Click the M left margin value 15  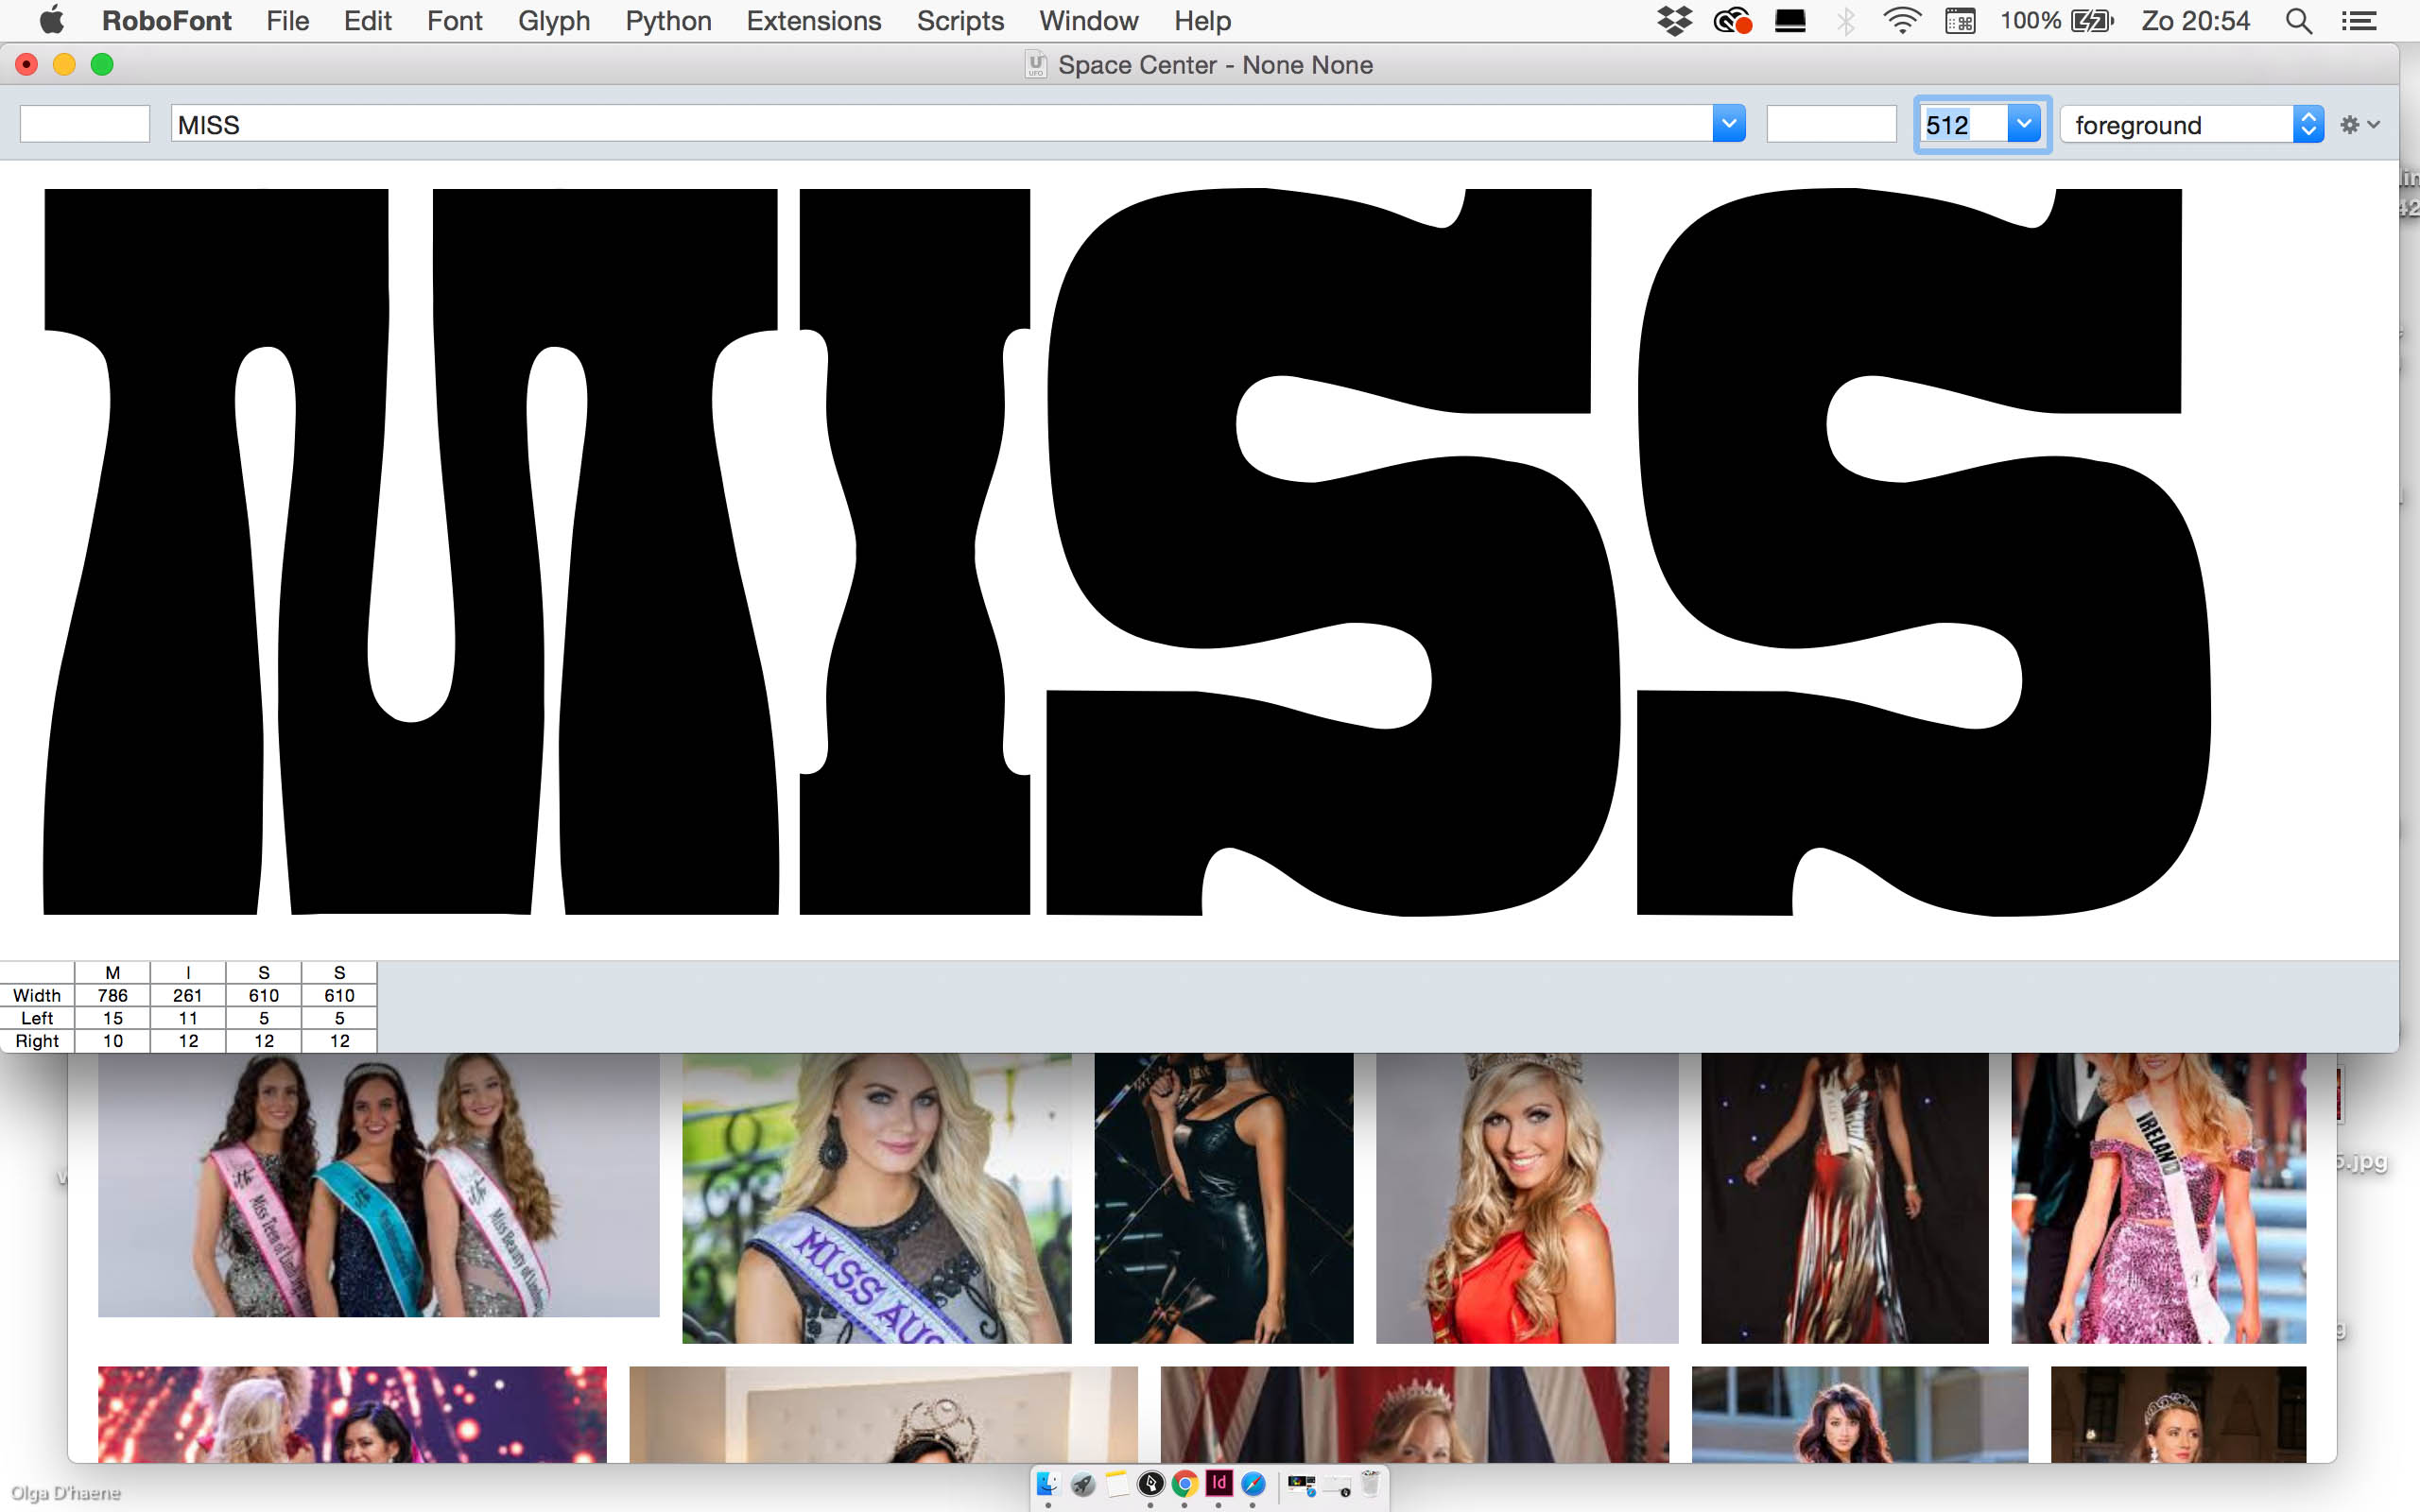point(113,1018)
